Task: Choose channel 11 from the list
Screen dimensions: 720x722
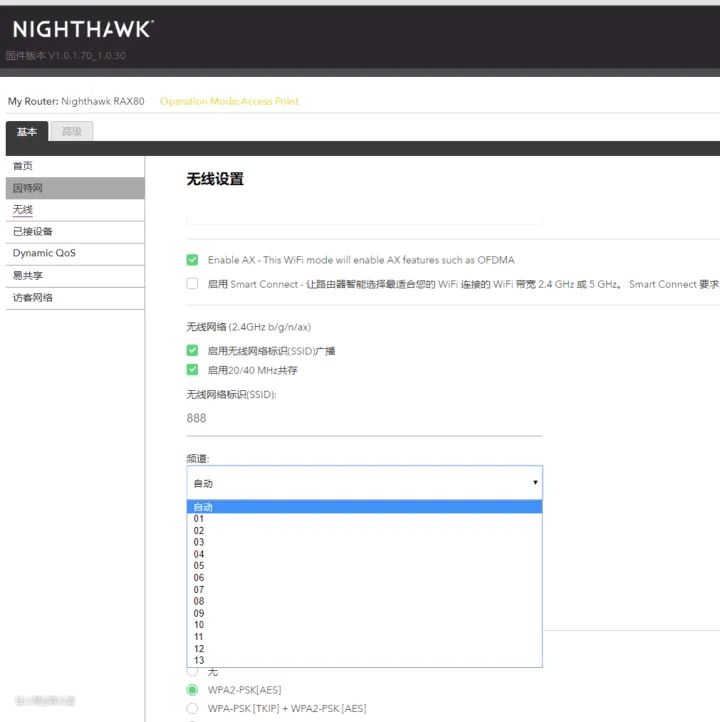Action: 365,636
